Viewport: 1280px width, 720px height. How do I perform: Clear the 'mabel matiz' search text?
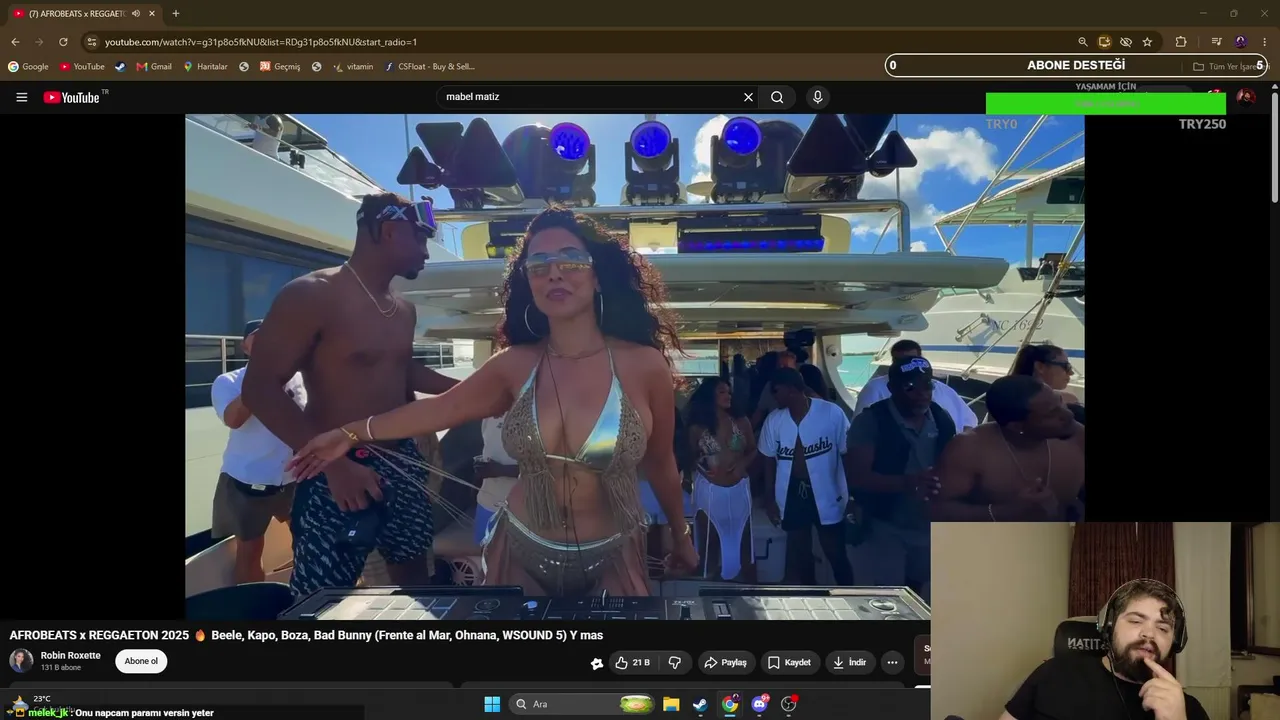point(748,97)
